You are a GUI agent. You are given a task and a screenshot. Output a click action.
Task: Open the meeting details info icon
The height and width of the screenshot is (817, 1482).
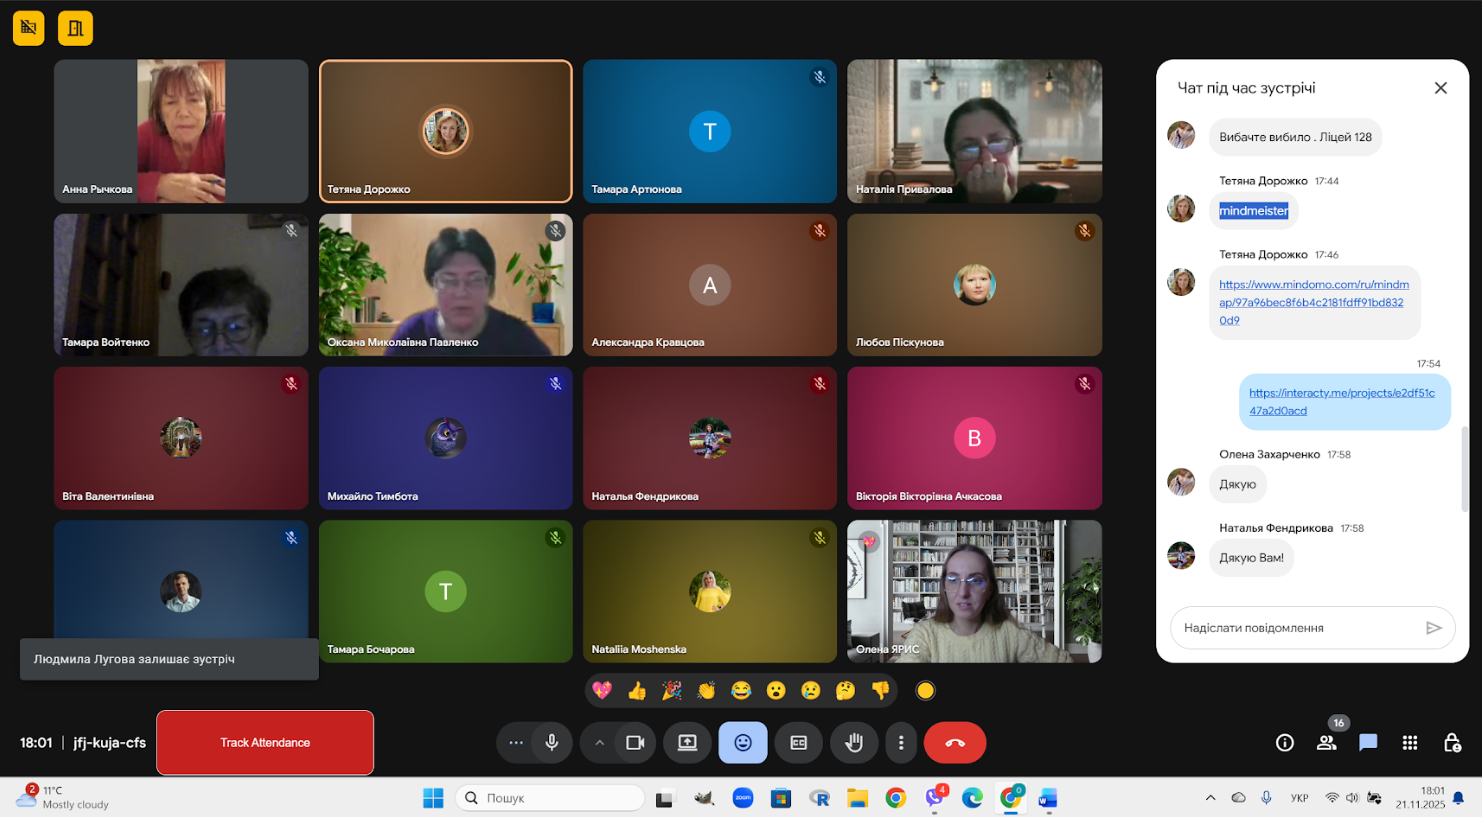[x=1285, y=743]
